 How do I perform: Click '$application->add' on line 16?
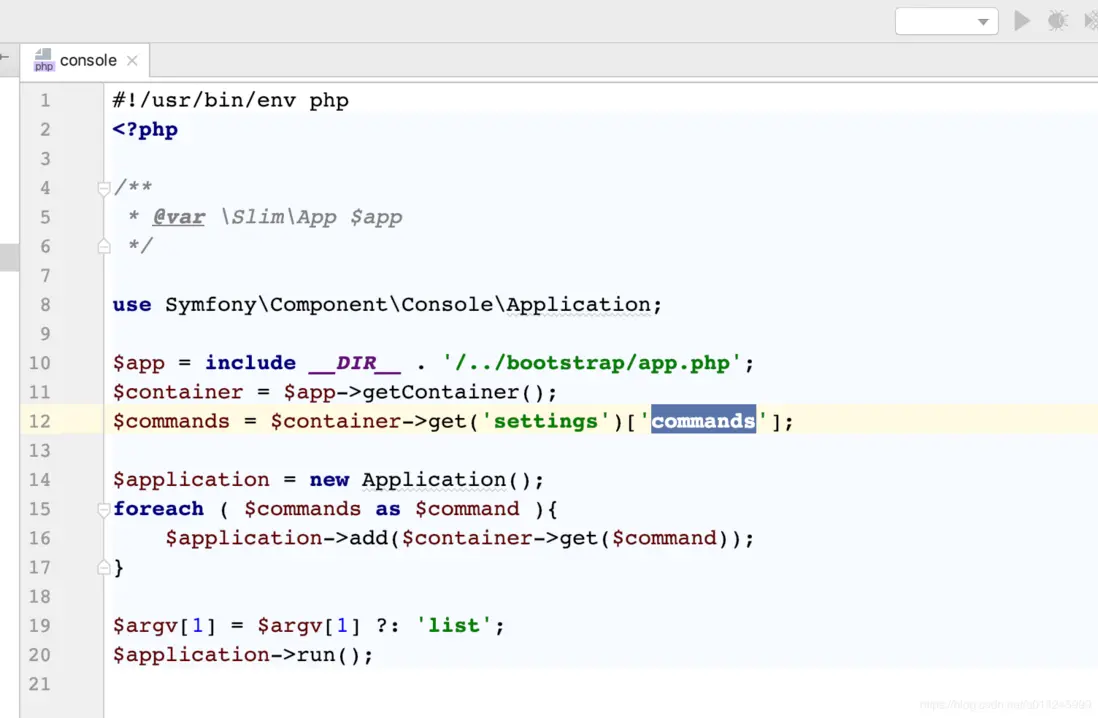(x=277, y=538)
